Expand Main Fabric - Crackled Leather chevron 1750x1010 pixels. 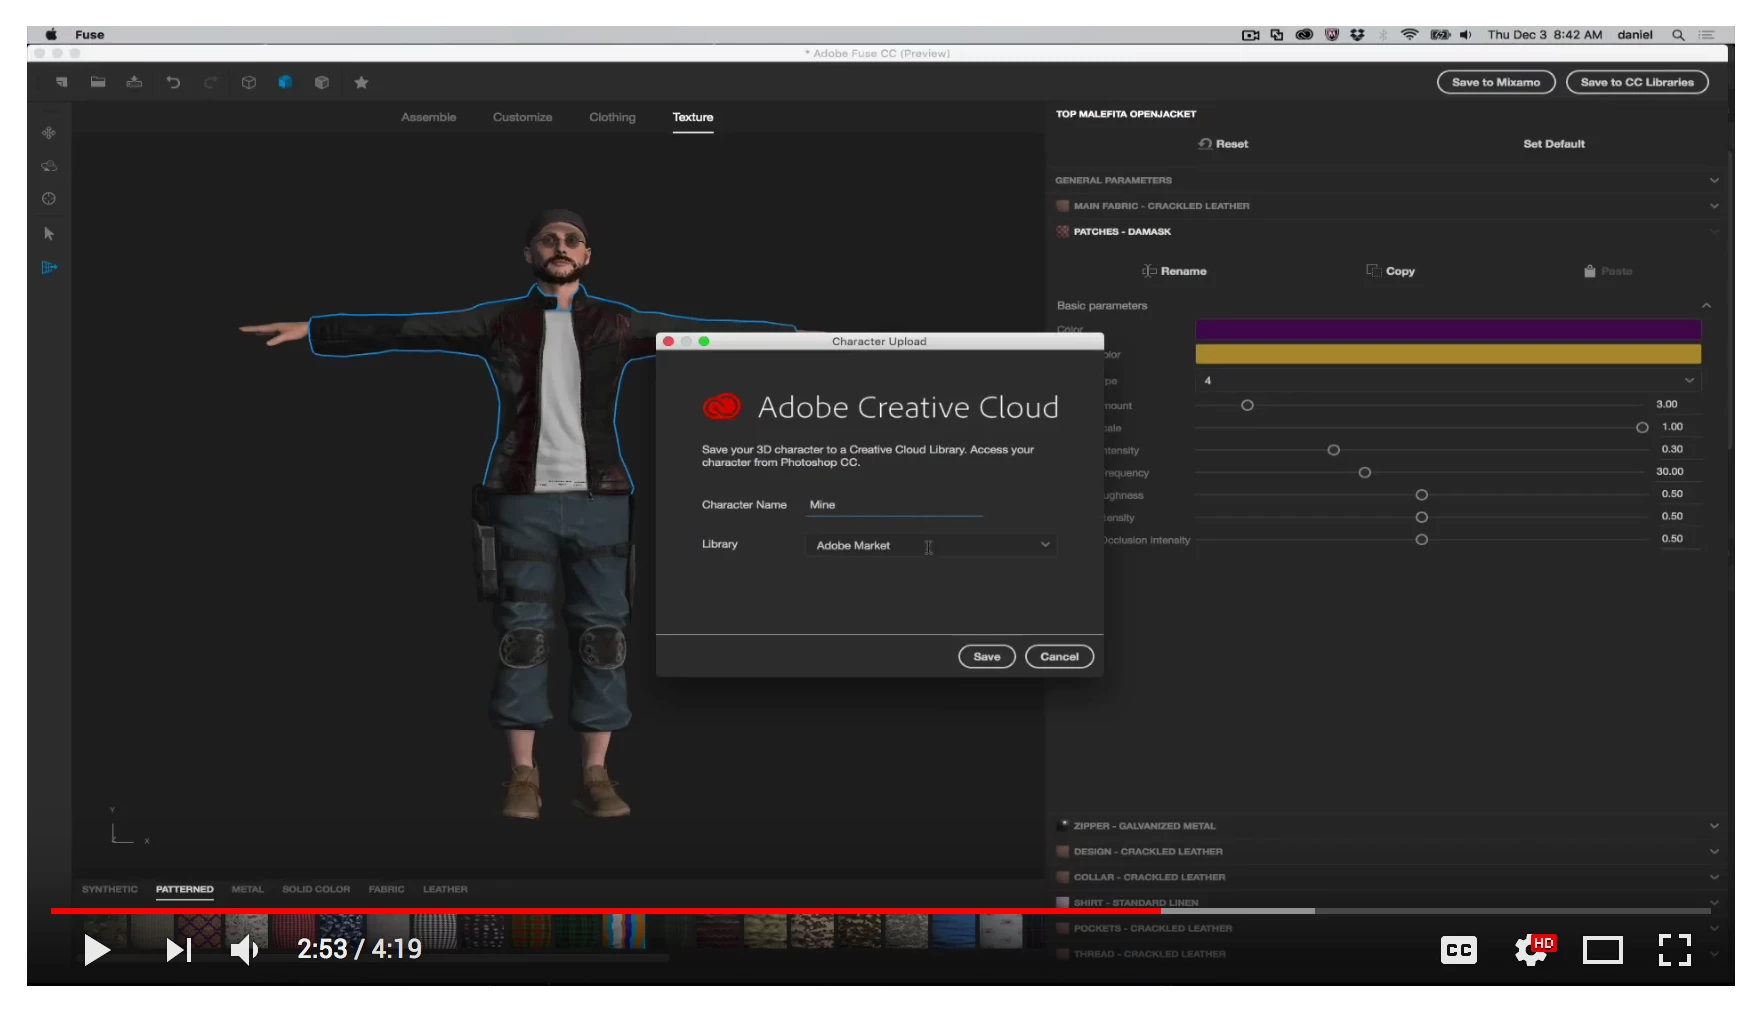[1714, 206]
